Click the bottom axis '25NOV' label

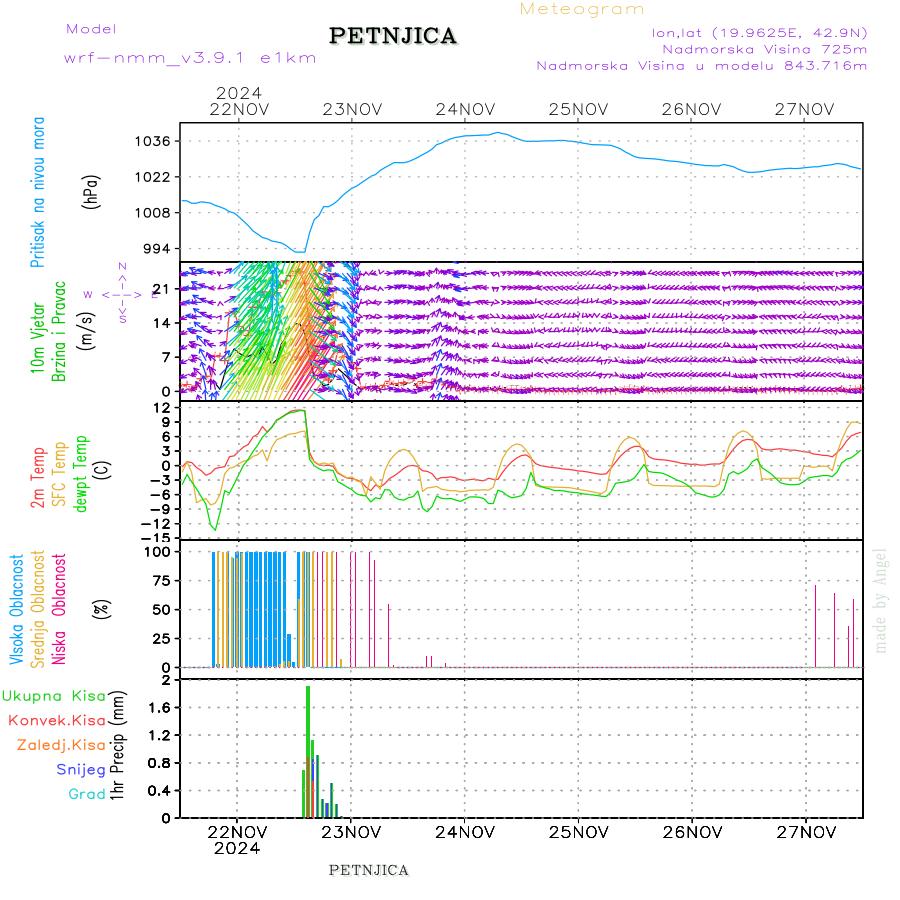point(579,832)
